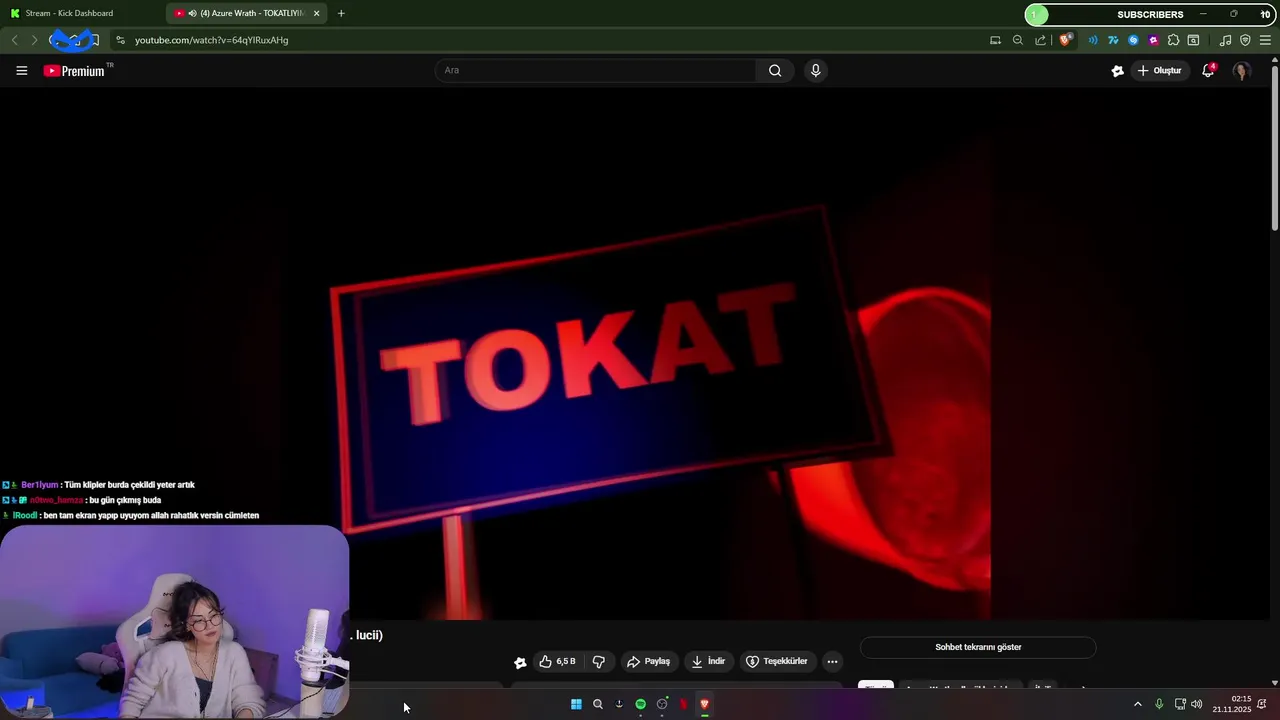Open the purple star extension icon
The height and width of the screenshot is (720, 1280).
coord(1153,40)
